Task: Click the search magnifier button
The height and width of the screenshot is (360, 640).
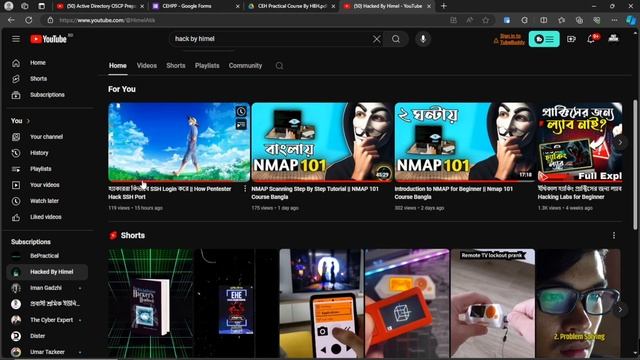Action: click(396, 39)
